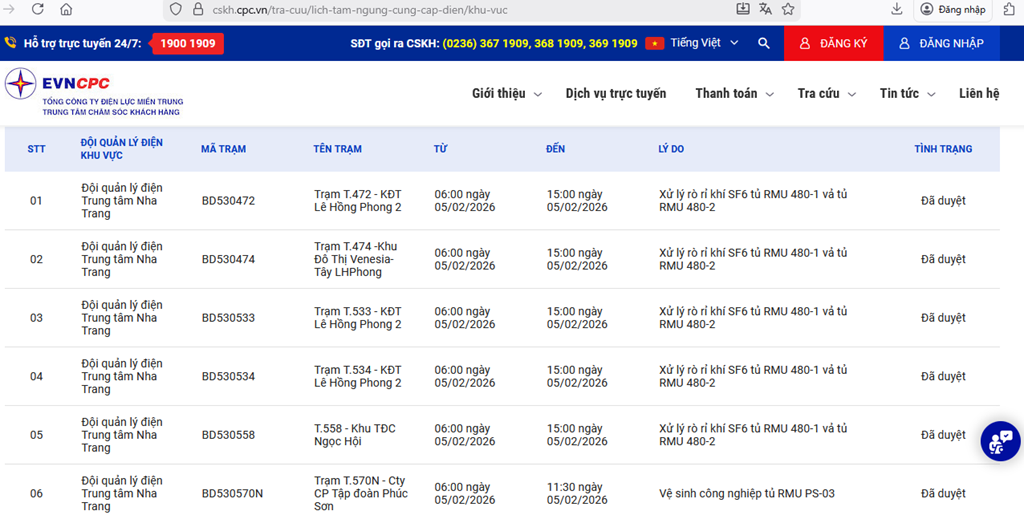
Task: Click the shield site protection icon
Action: [174, 9]
